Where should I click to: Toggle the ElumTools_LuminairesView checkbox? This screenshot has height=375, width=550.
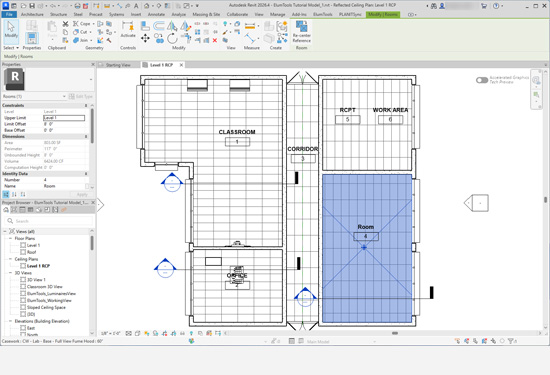pos(23,294)
